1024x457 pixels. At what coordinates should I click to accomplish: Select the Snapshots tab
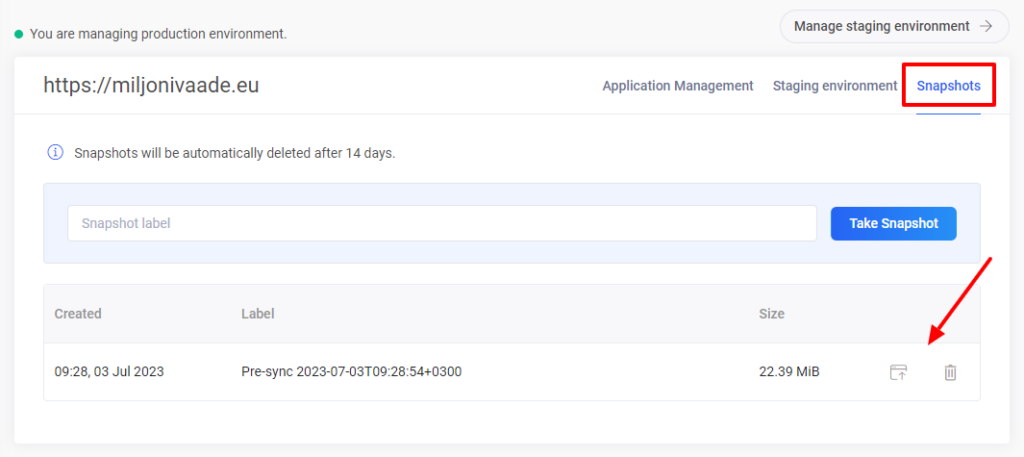click(949, 86)
